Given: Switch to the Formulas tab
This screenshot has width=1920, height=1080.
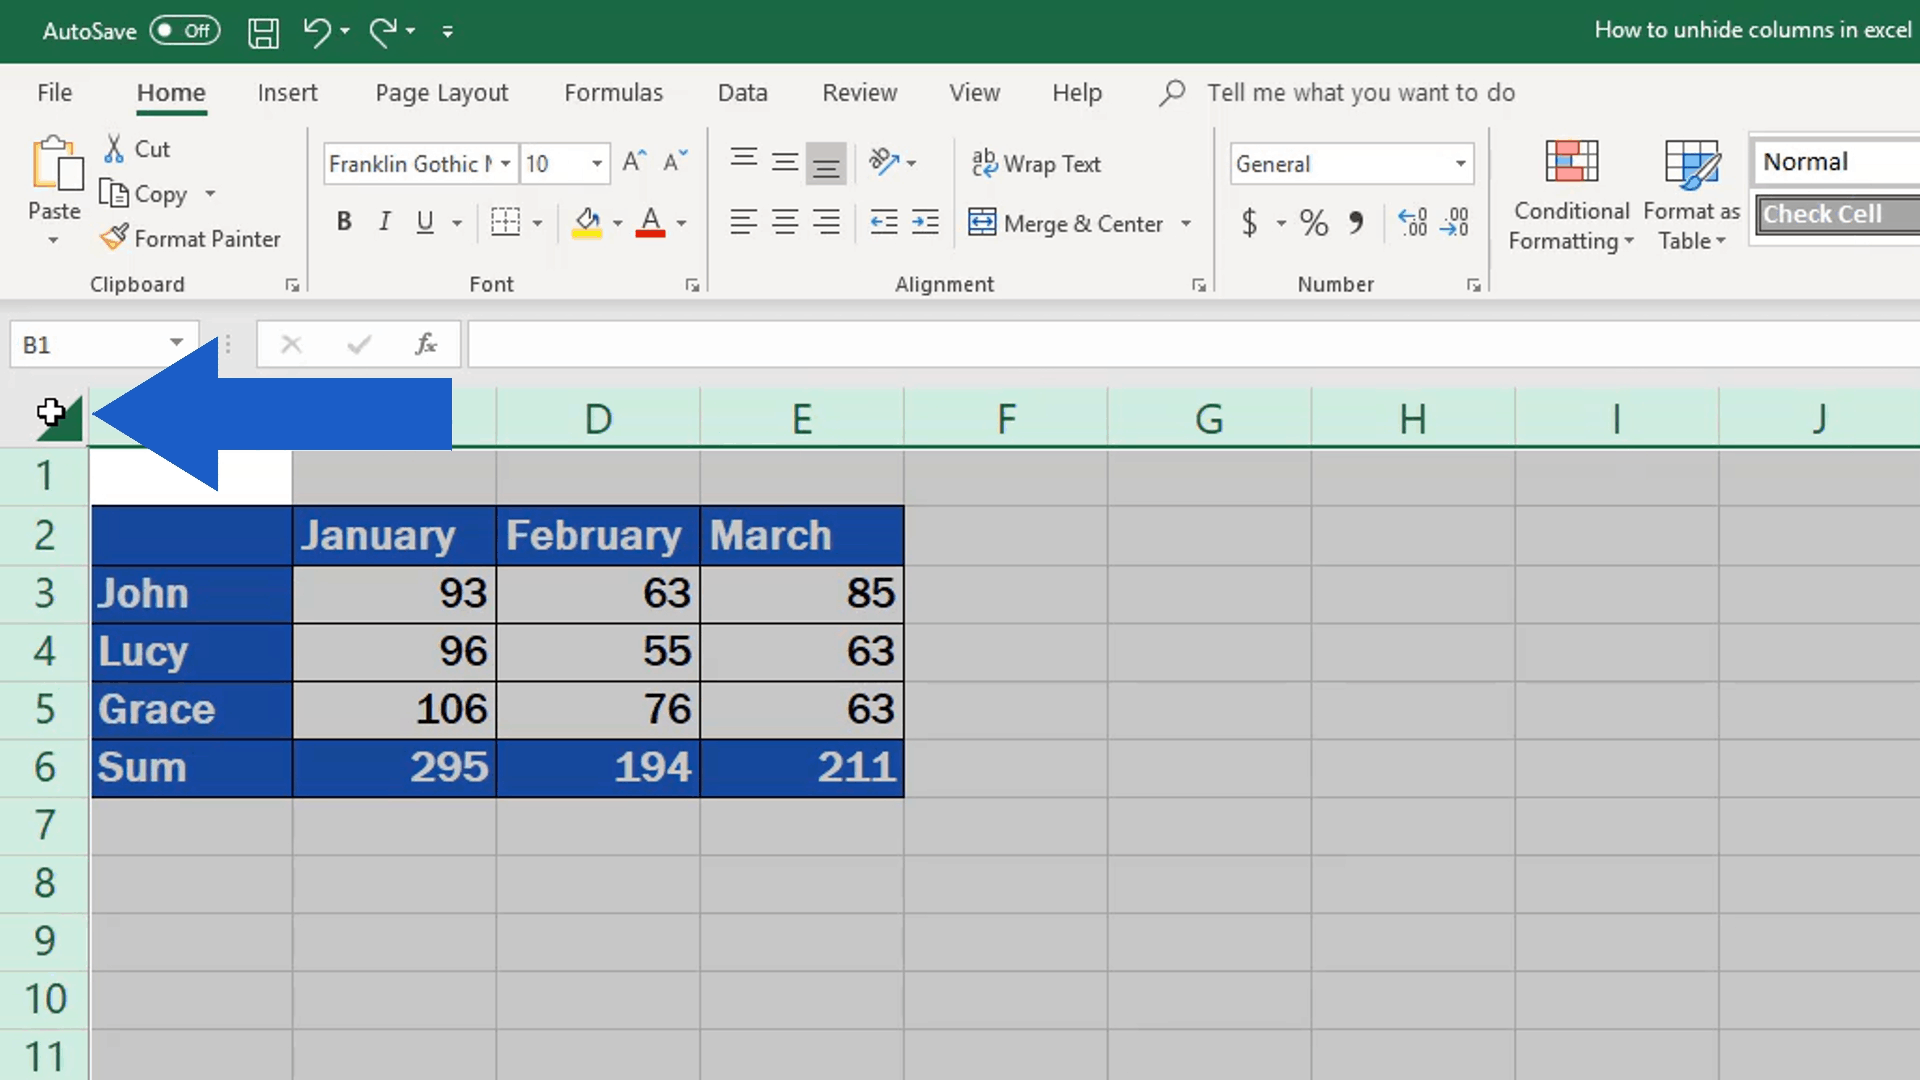Looking at the screenshot, I should tap(613, 93).
